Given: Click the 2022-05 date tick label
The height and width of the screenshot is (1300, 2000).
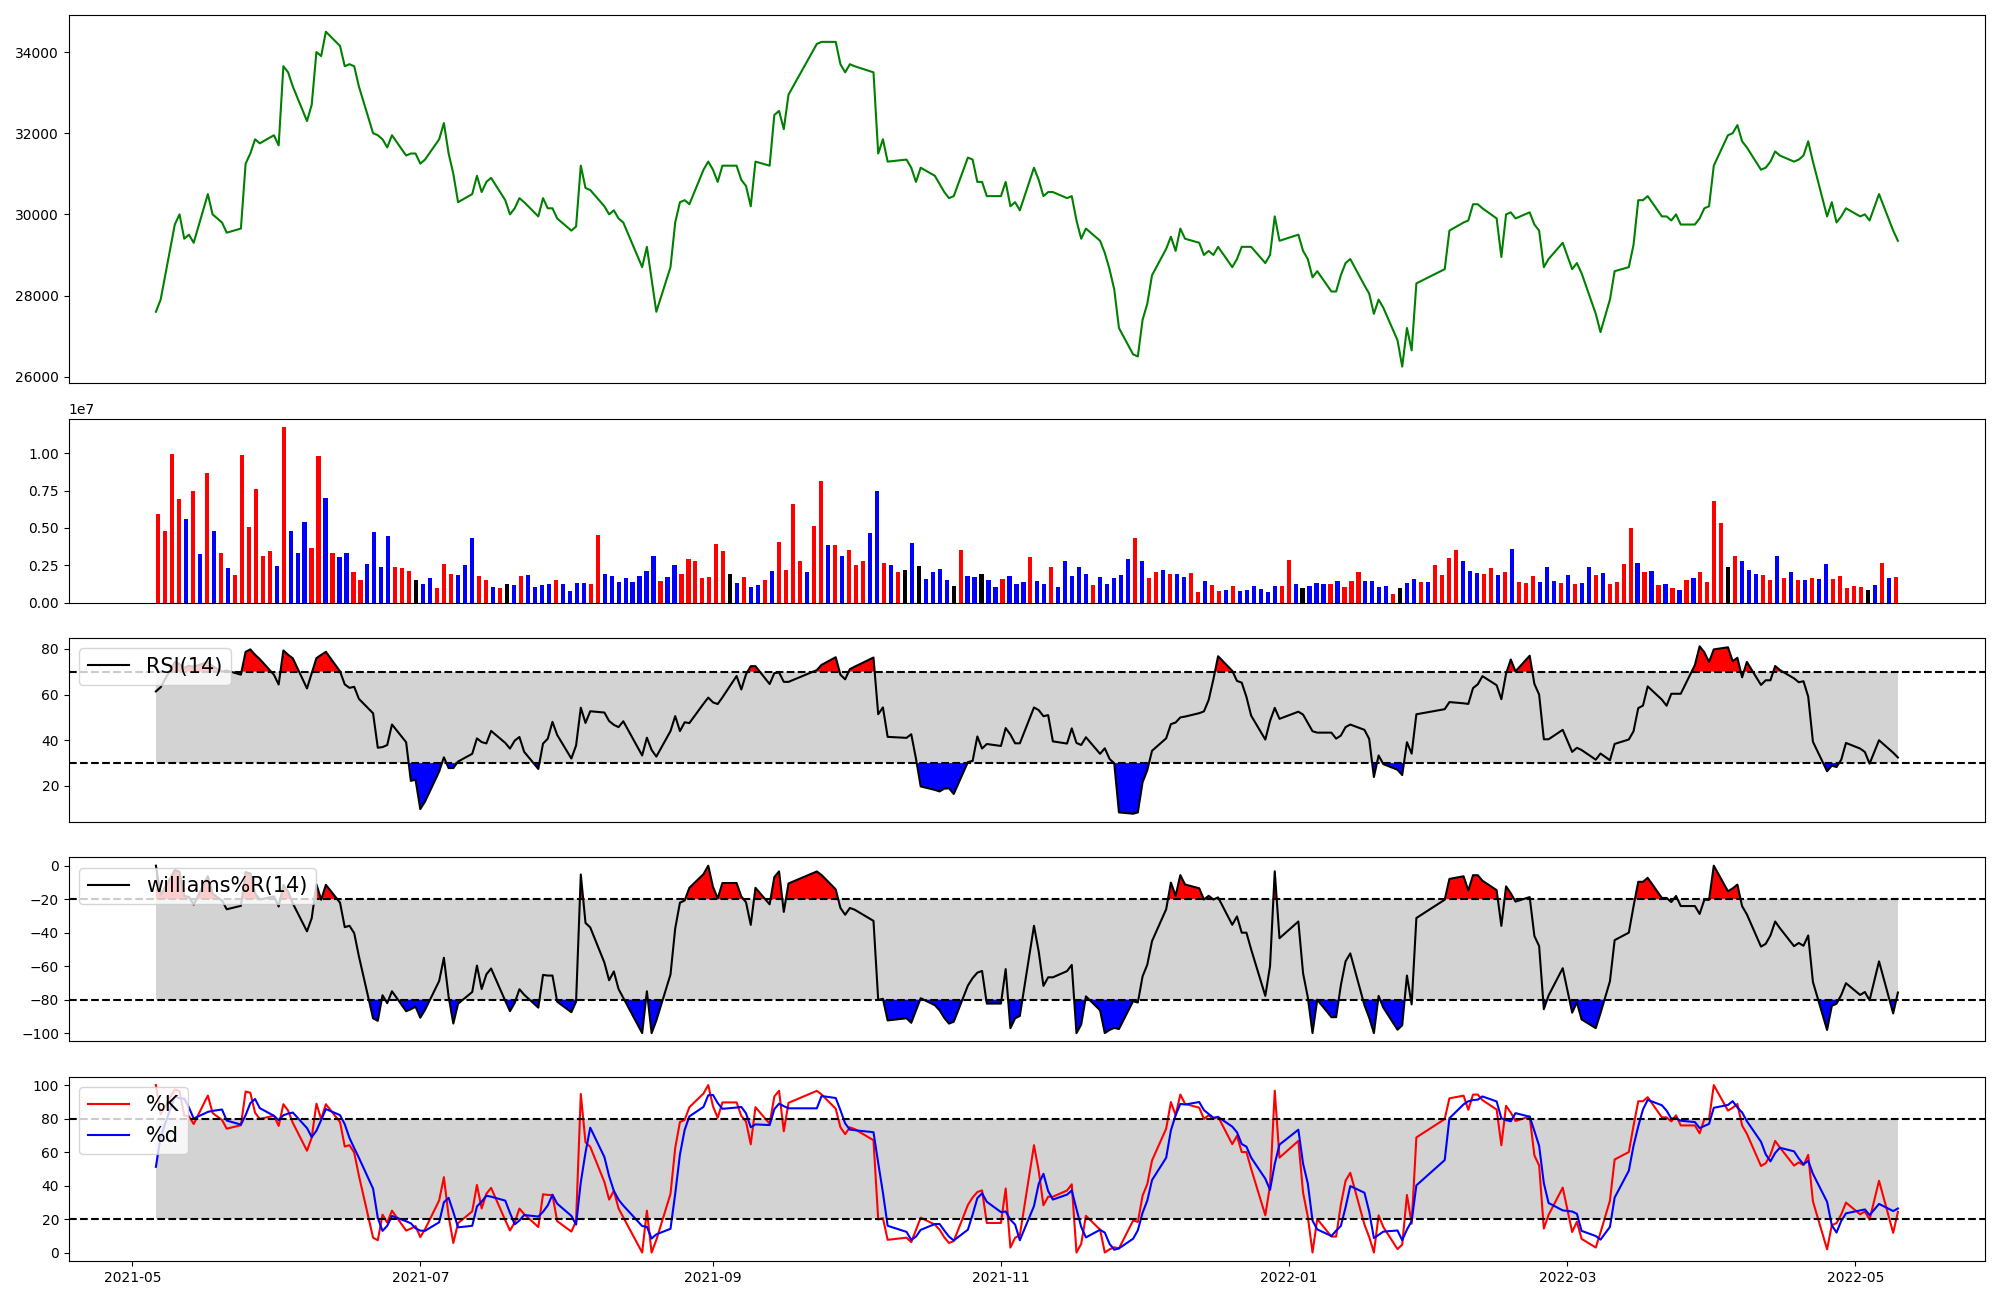Looking at the screenshot, I should coord(1856,1277).
